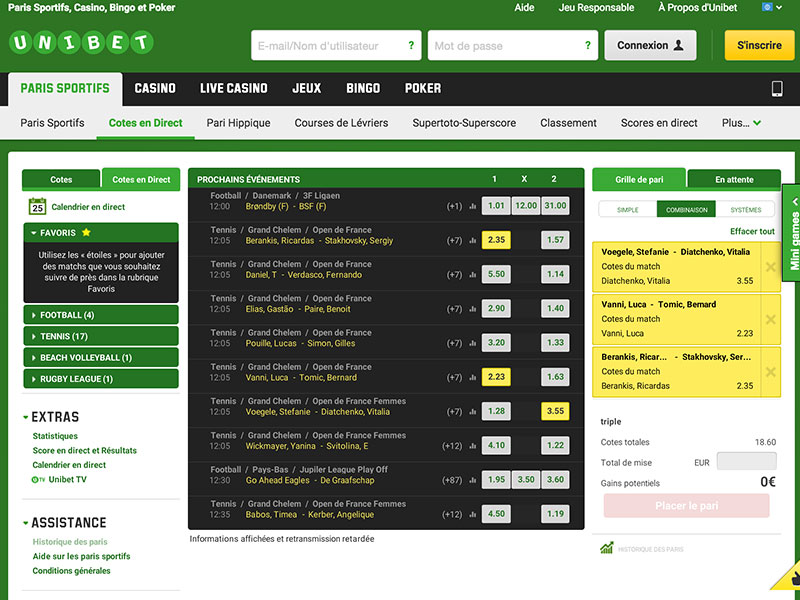Remove Berankis - Stakhovsky bet from slip
Viewport: 800px width, 600px height.
tap(770, 372)
